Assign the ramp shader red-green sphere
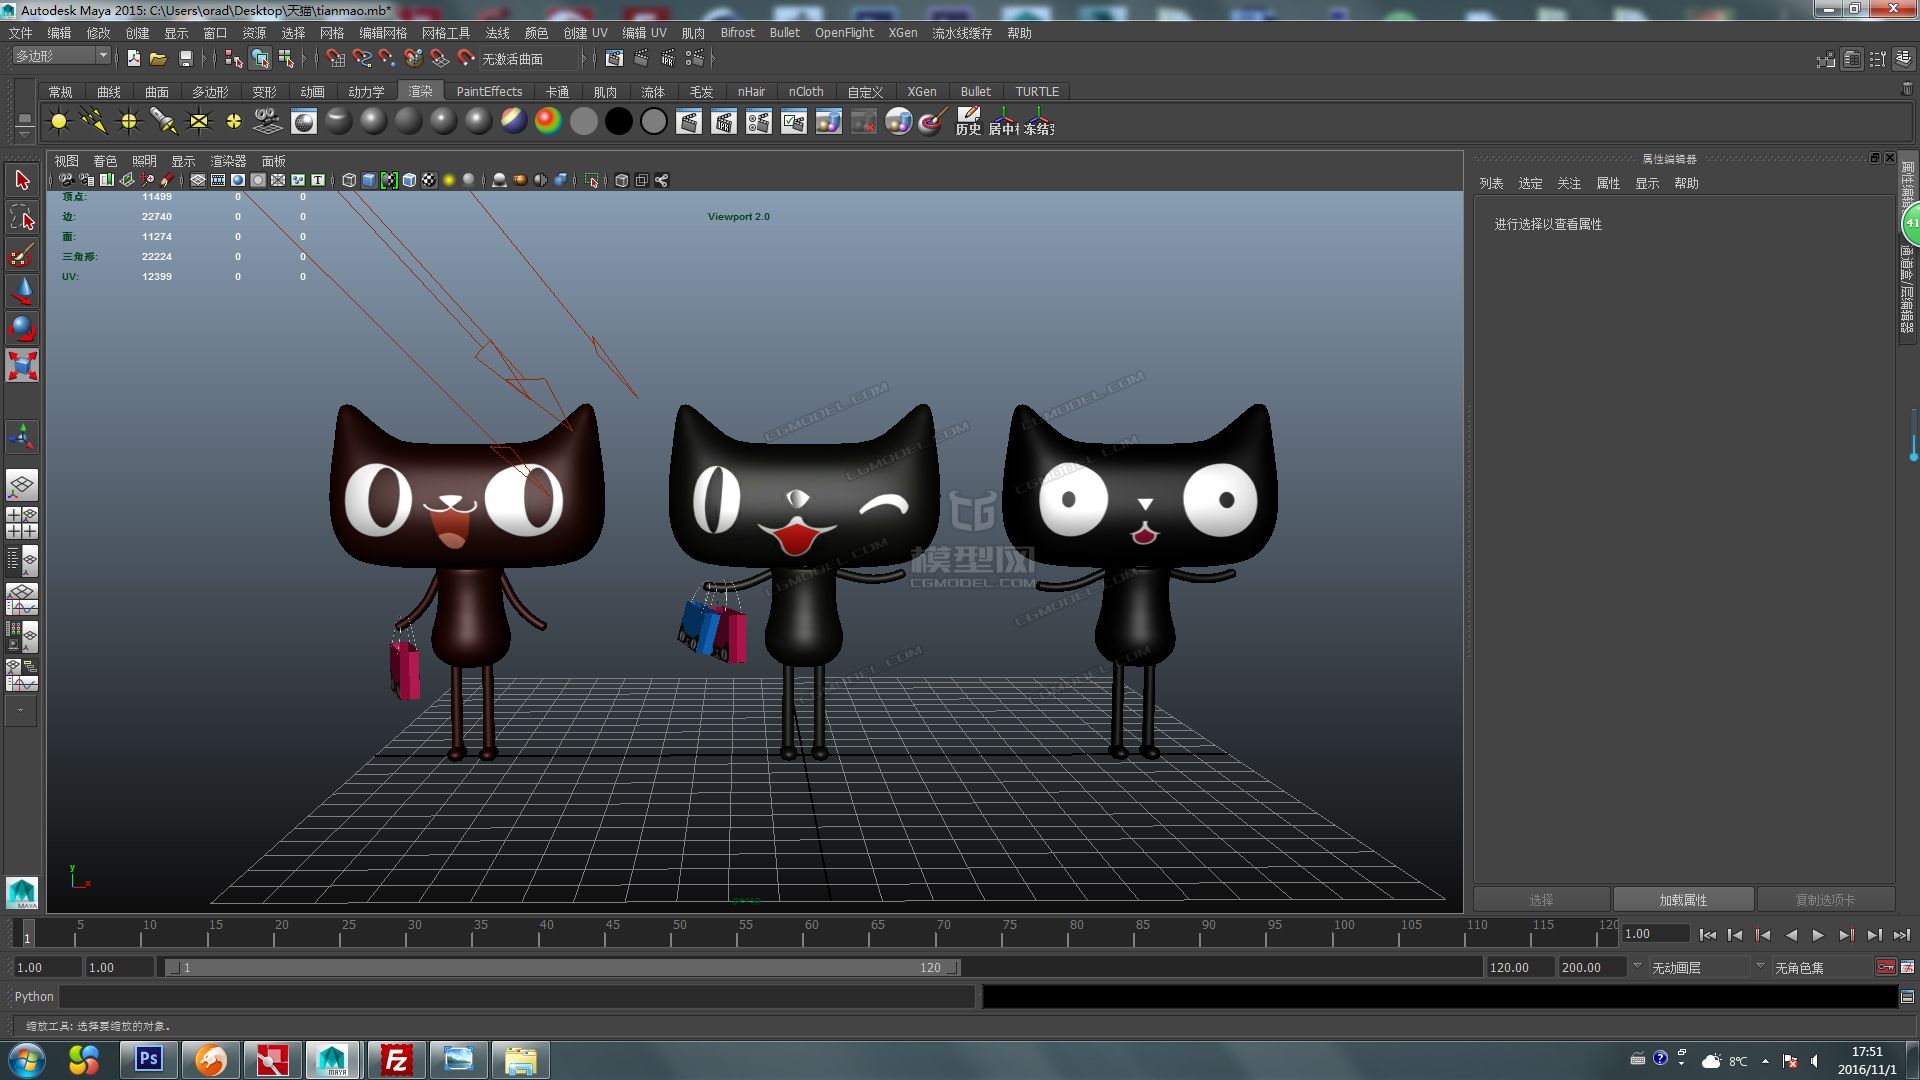1920x1080 pixels. pos(548,122)
